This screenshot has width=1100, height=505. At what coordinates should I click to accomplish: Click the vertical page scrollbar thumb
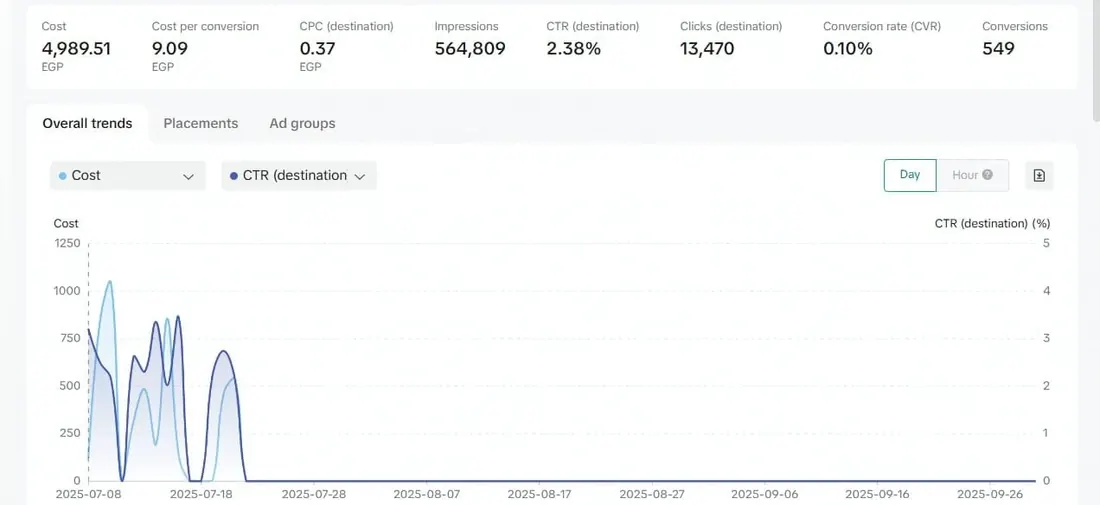1096,60
